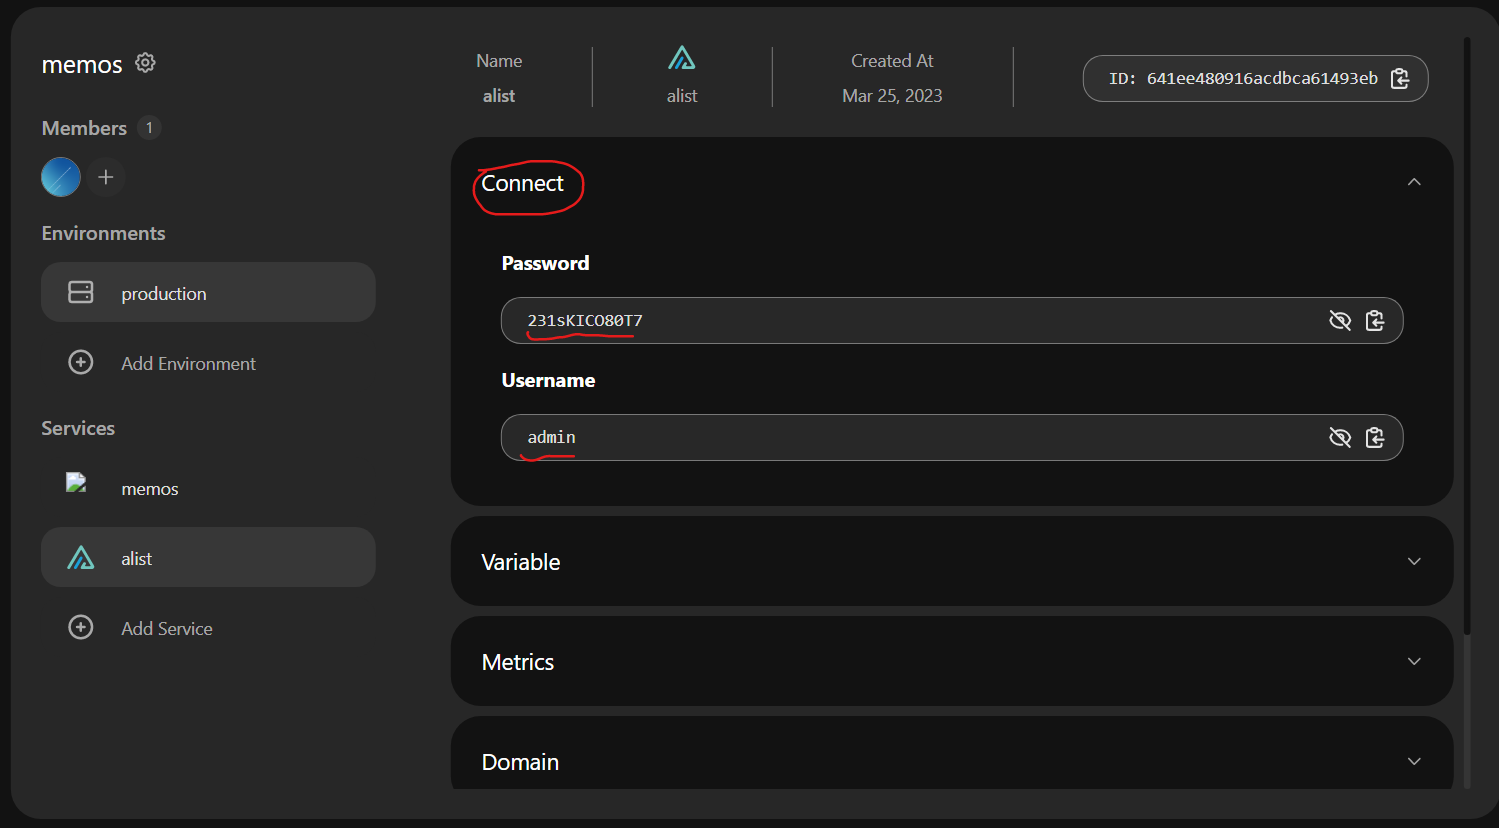The image size is (1499, 828).
Task: Click the alist logo in header
Action: [682, 59]
